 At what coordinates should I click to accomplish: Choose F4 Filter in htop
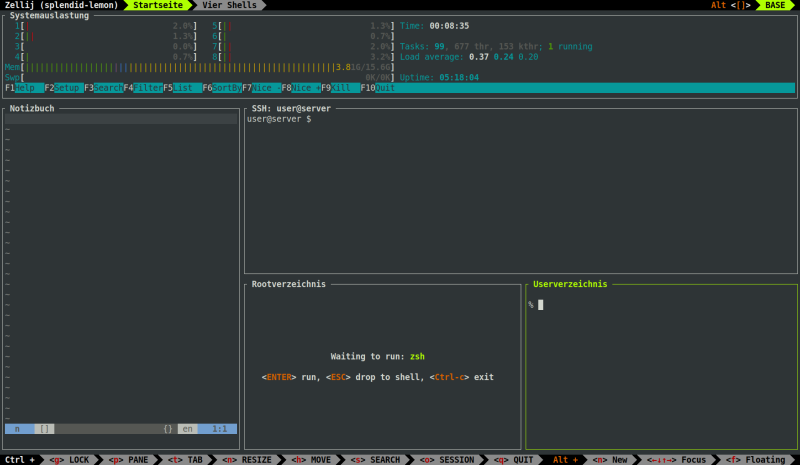click(x=146, y=88)
